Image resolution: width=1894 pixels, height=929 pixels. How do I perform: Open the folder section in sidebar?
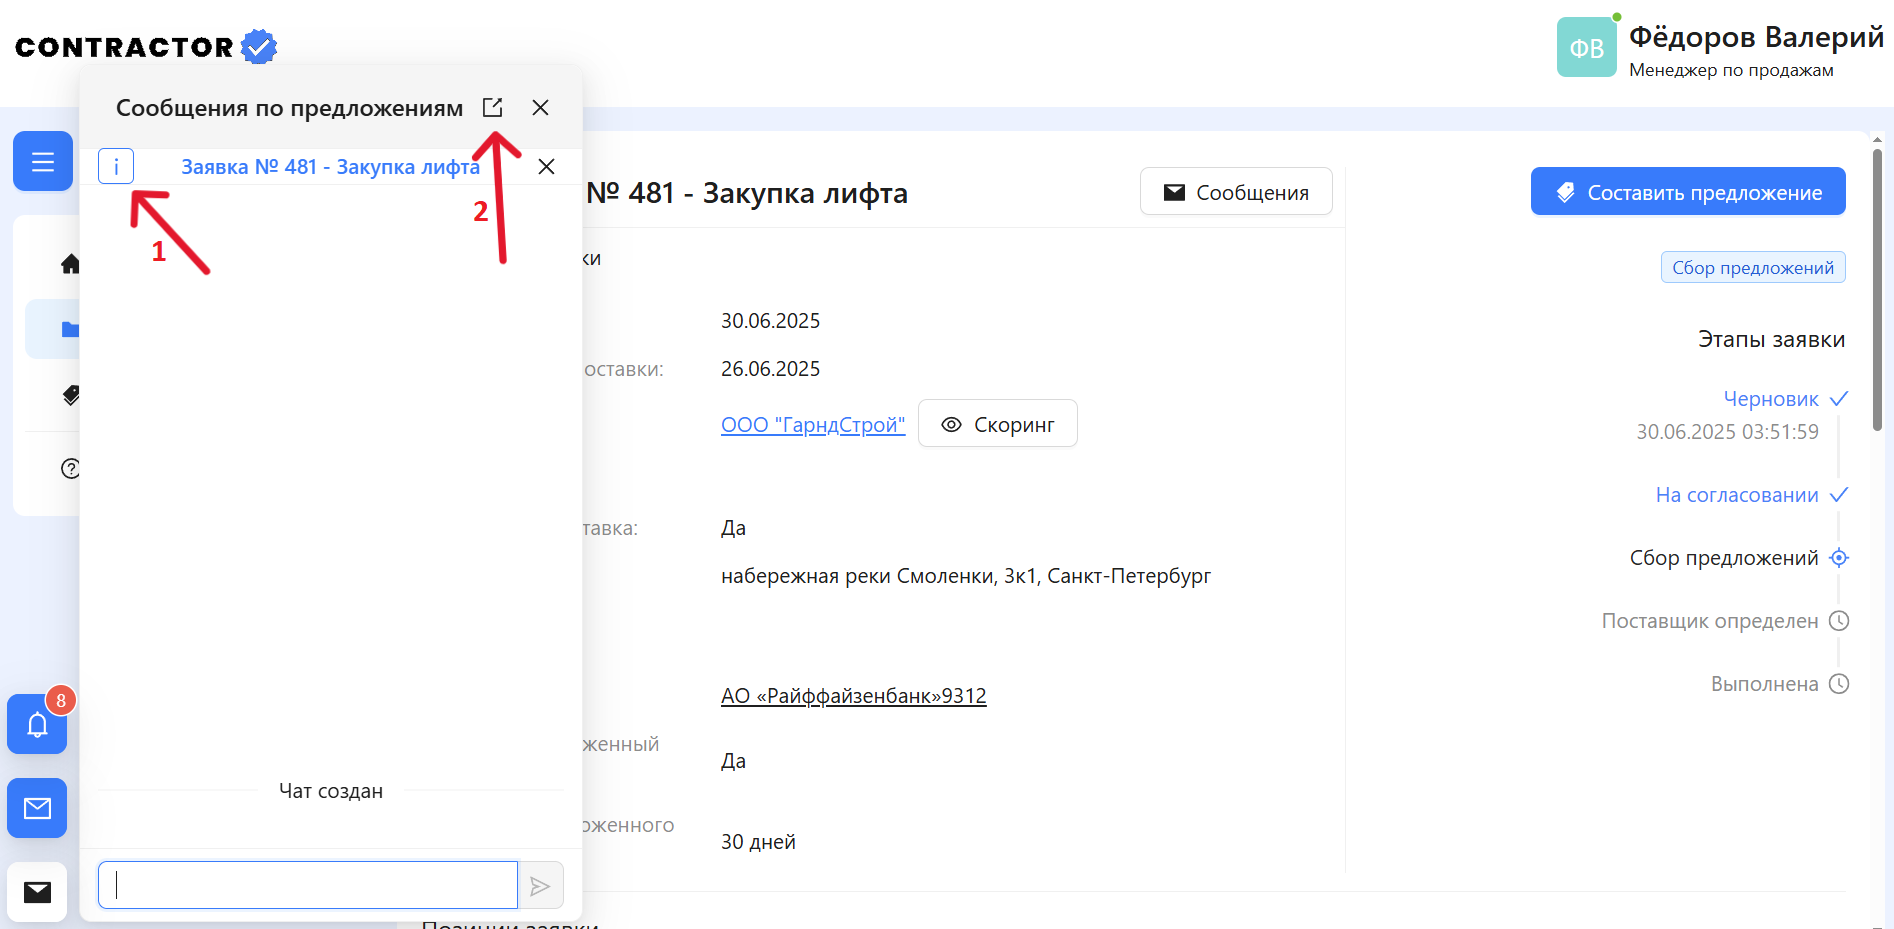click(70, 329)
